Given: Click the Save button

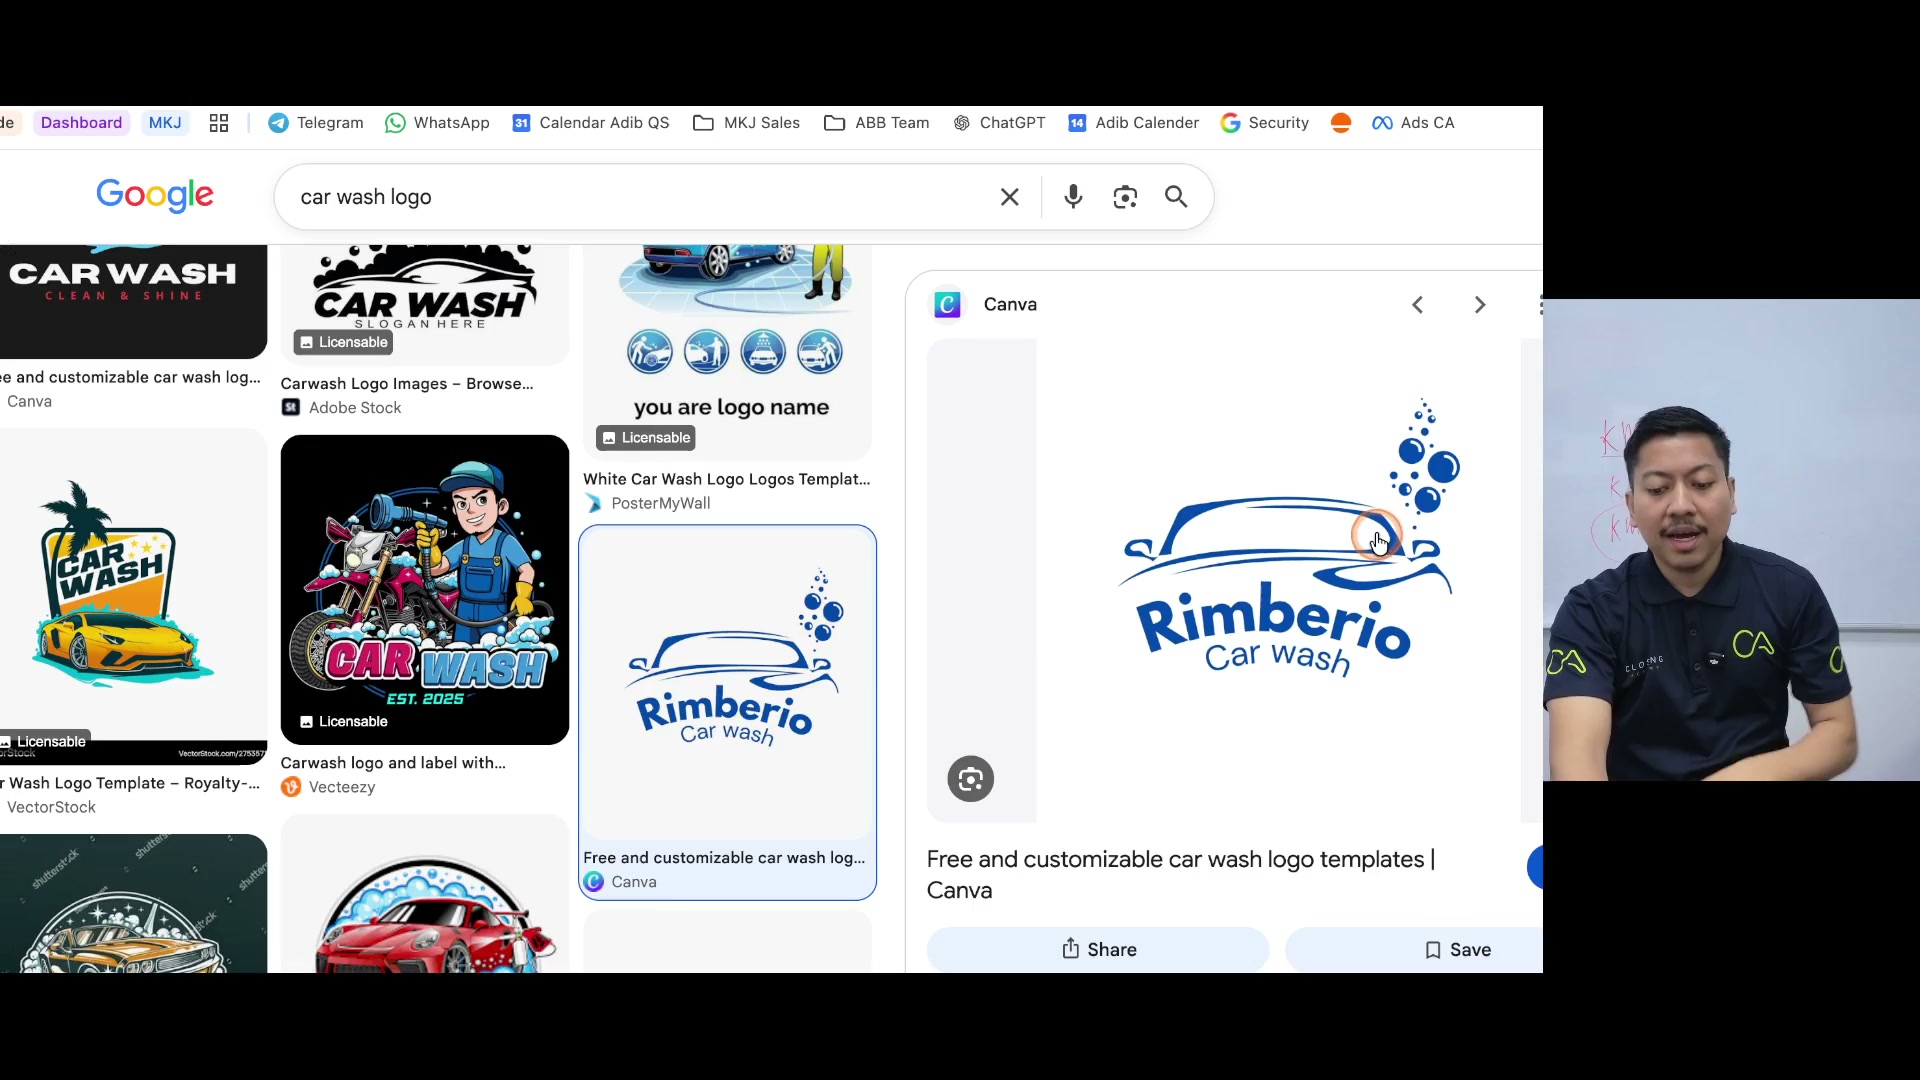Looking at the screenshot, I should [x=1414, y=949].
